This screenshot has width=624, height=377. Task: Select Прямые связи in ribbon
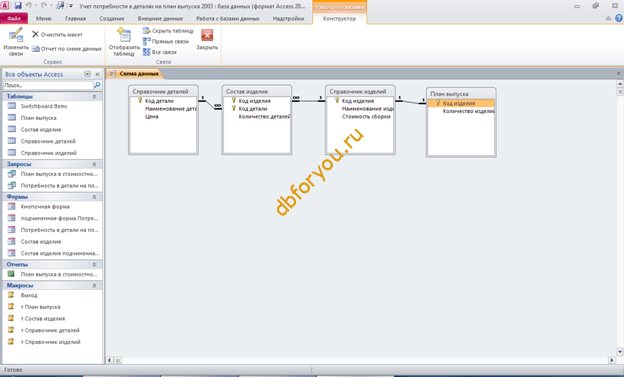tap(166, 41)
